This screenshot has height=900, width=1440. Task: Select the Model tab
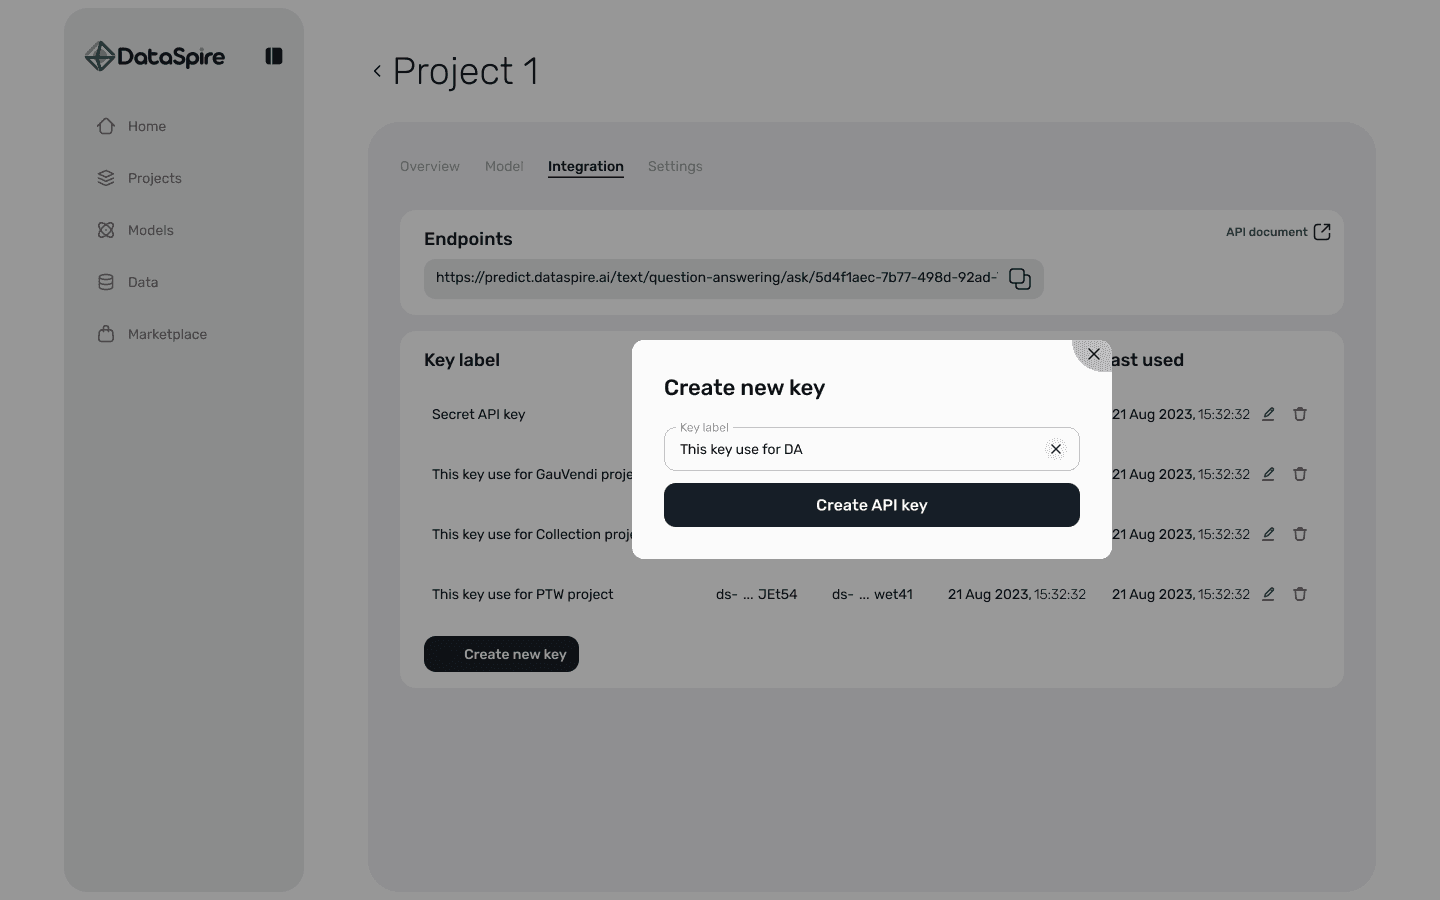click(504, 166)
